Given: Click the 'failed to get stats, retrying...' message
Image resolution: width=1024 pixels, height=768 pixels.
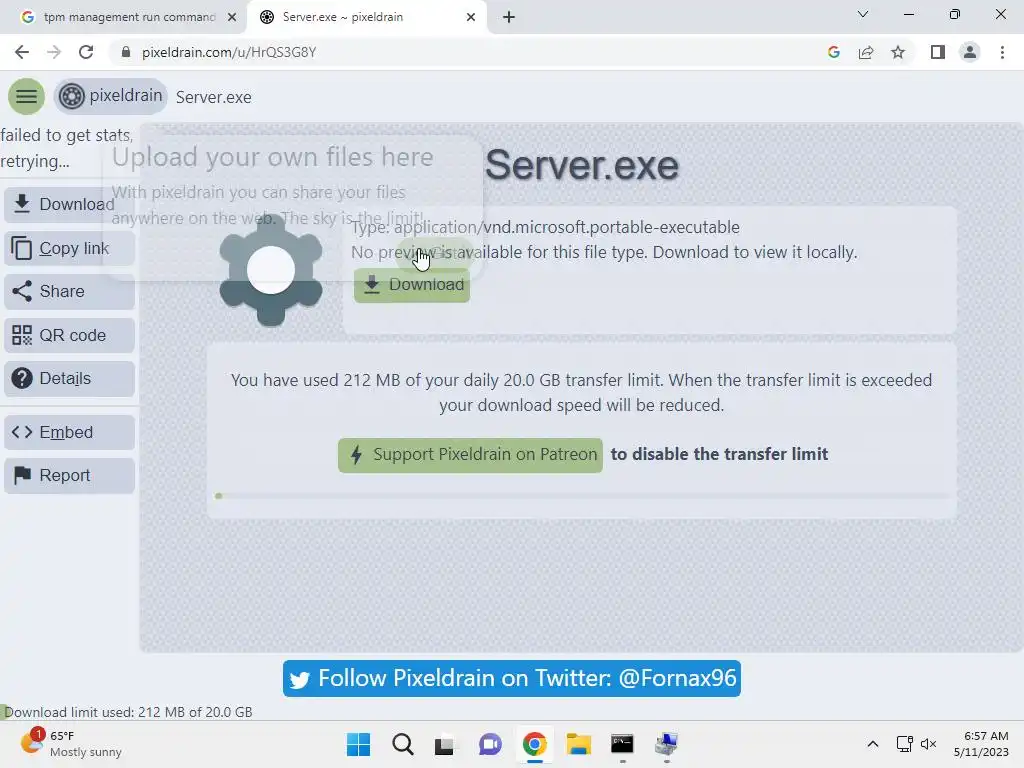Looking at the screenshot, I should point(67,148).
